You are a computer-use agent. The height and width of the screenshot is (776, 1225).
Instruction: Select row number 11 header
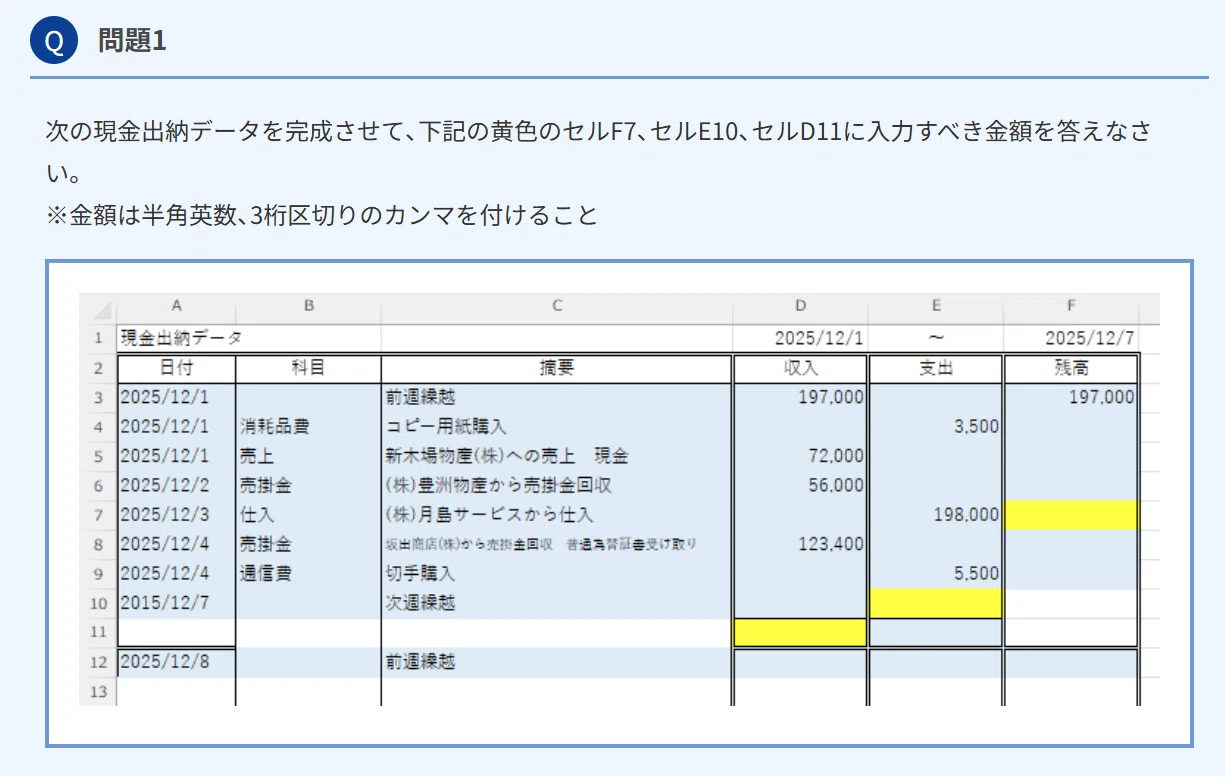pyautogui.click(x=98, y=632)
